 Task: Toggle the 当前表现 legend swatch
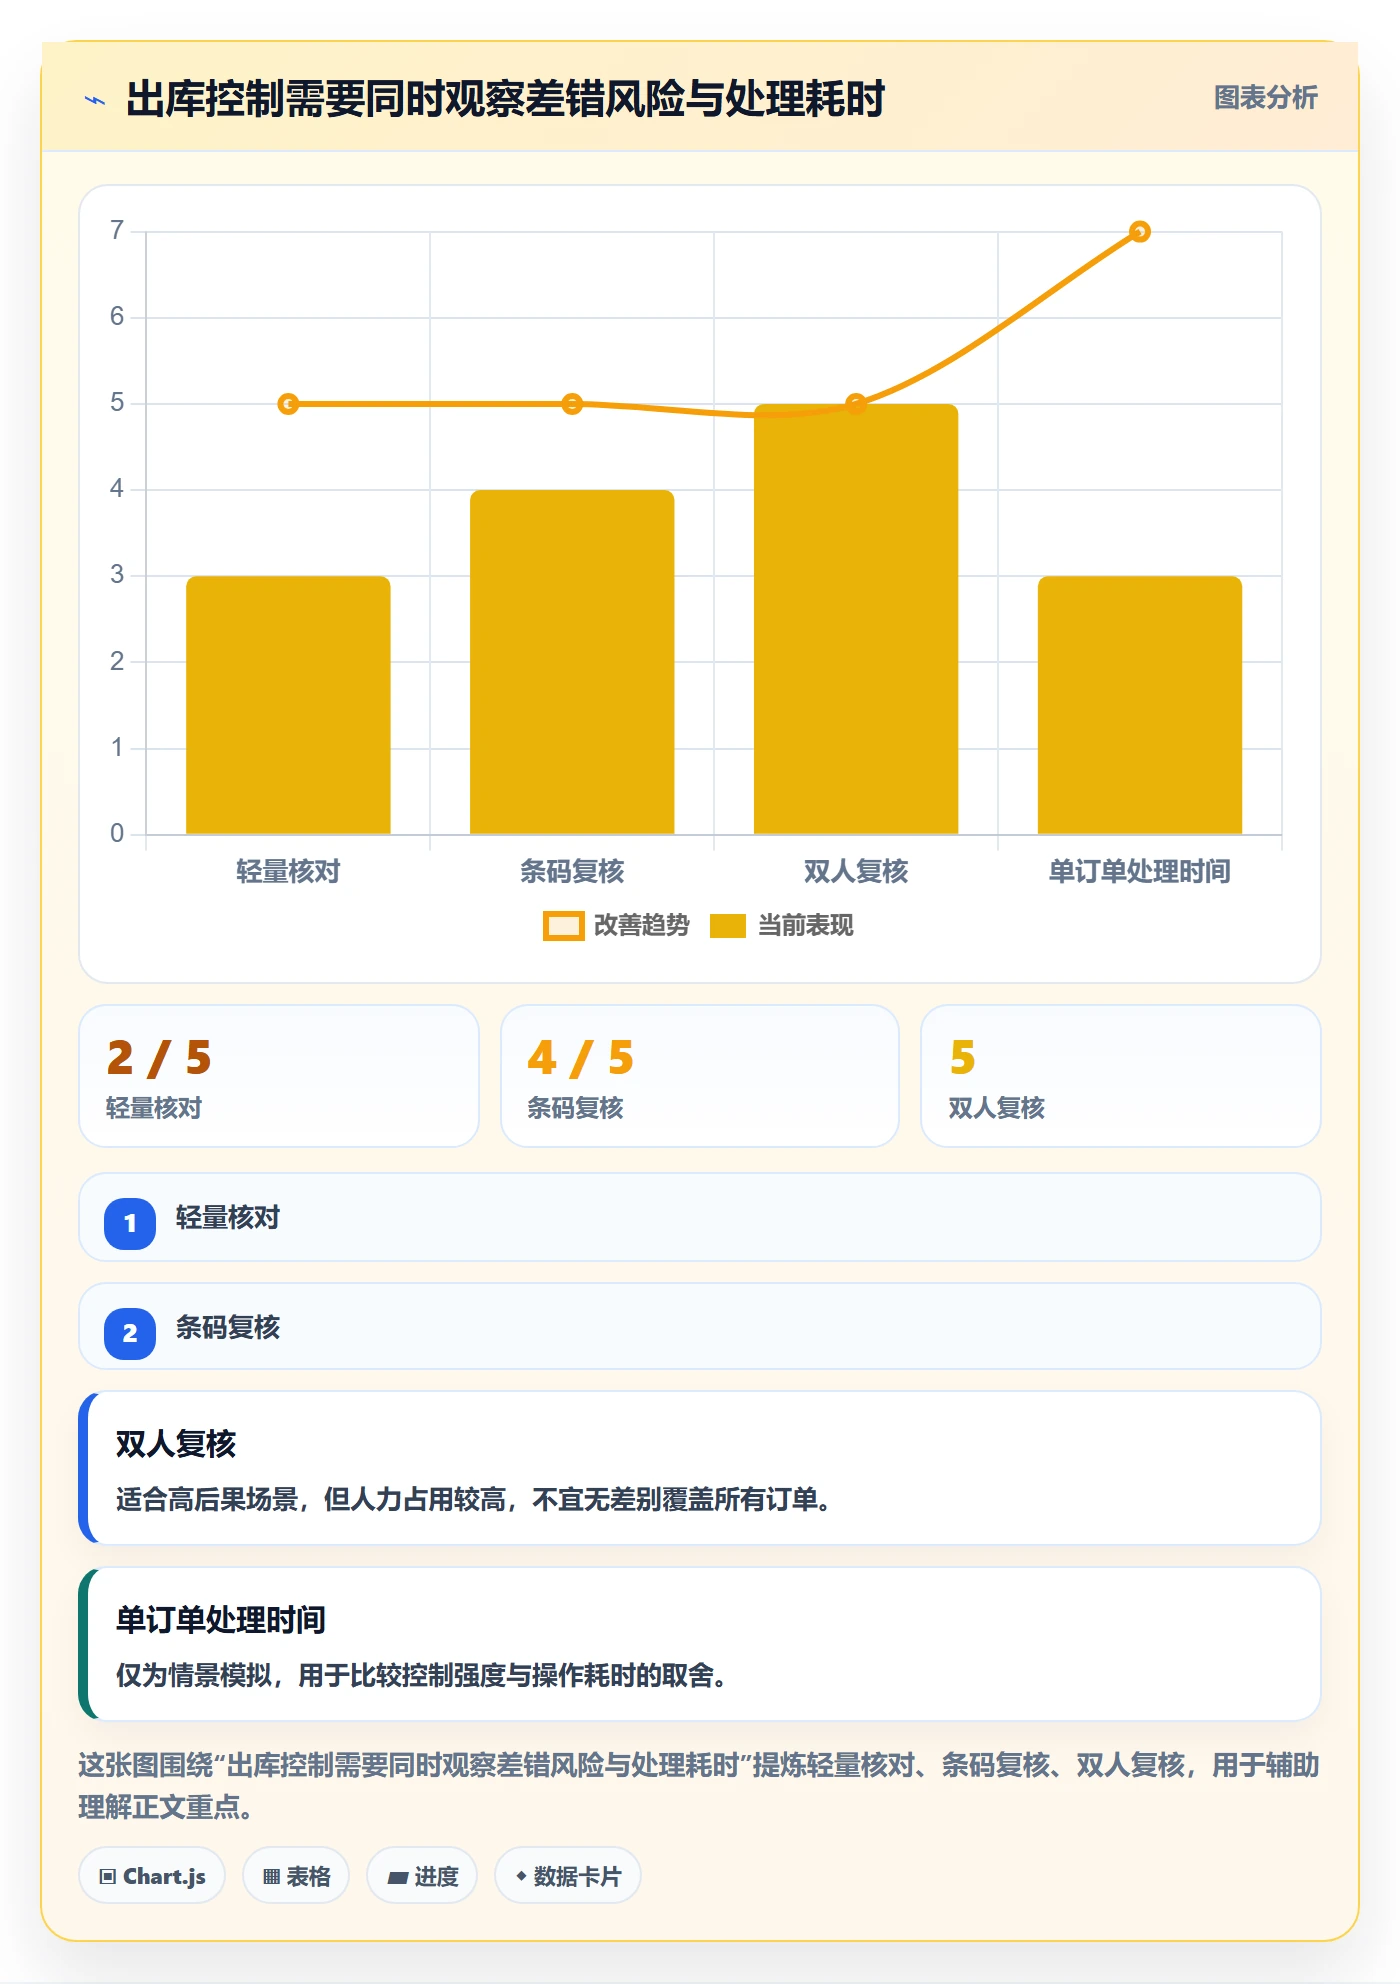(727, 926)
